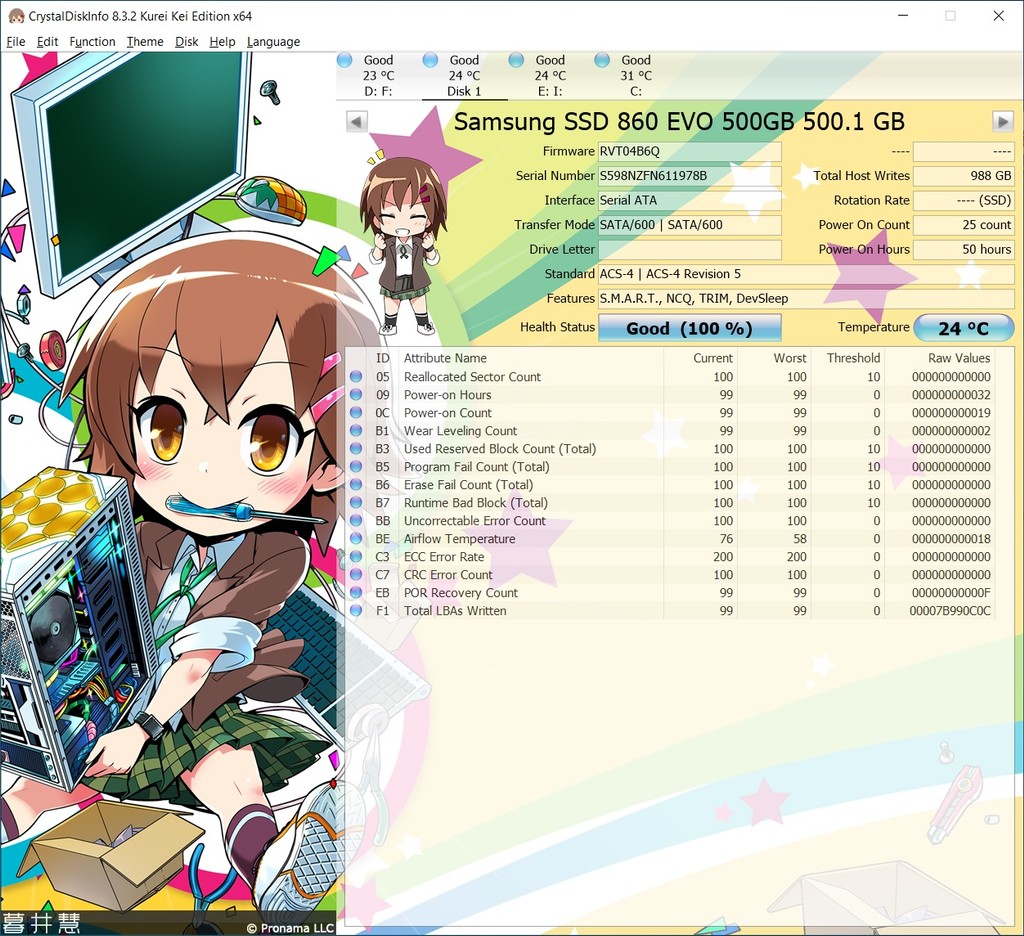Click the Good icon for drive C:
Image resolution: width=1024 pixels, height=936 pixels.
click(600, 60)
